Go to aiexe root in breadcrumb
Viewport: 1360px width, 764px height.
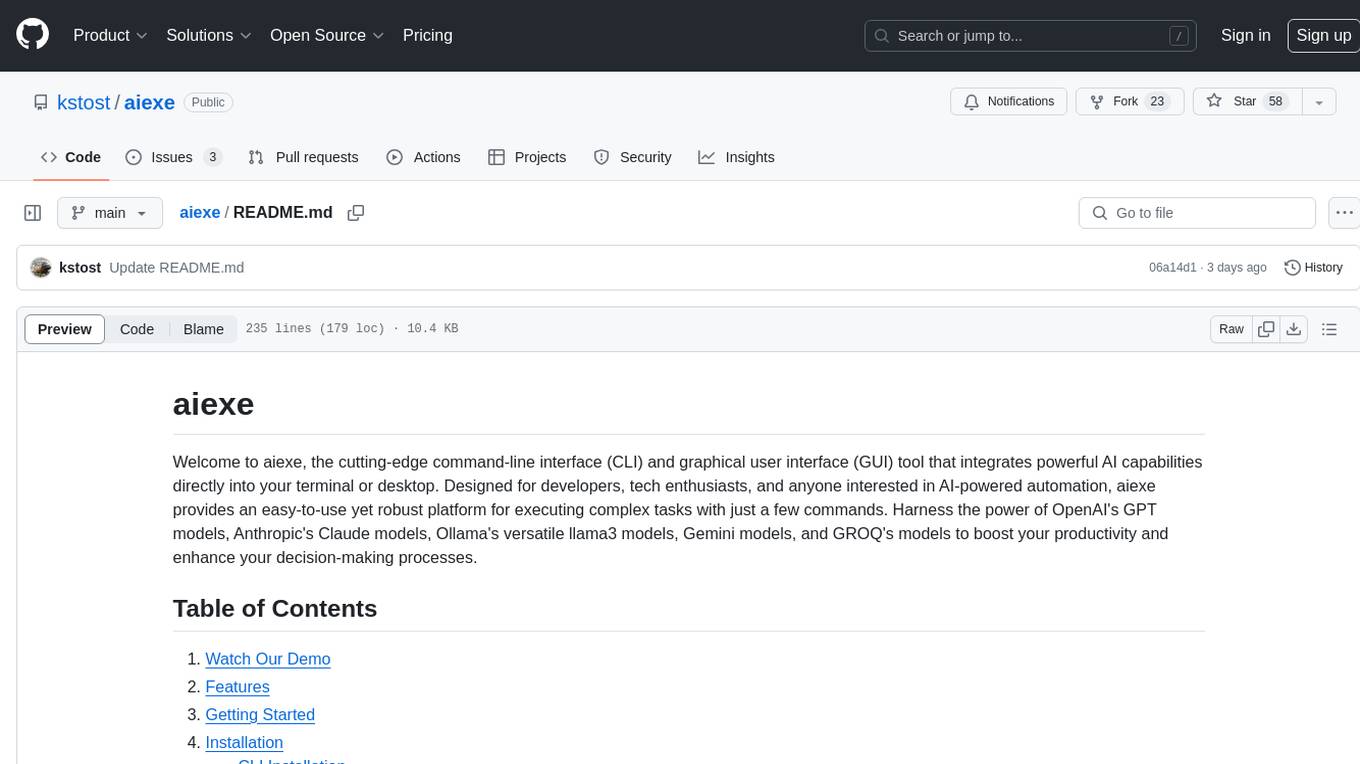click(x=199, y=212)
